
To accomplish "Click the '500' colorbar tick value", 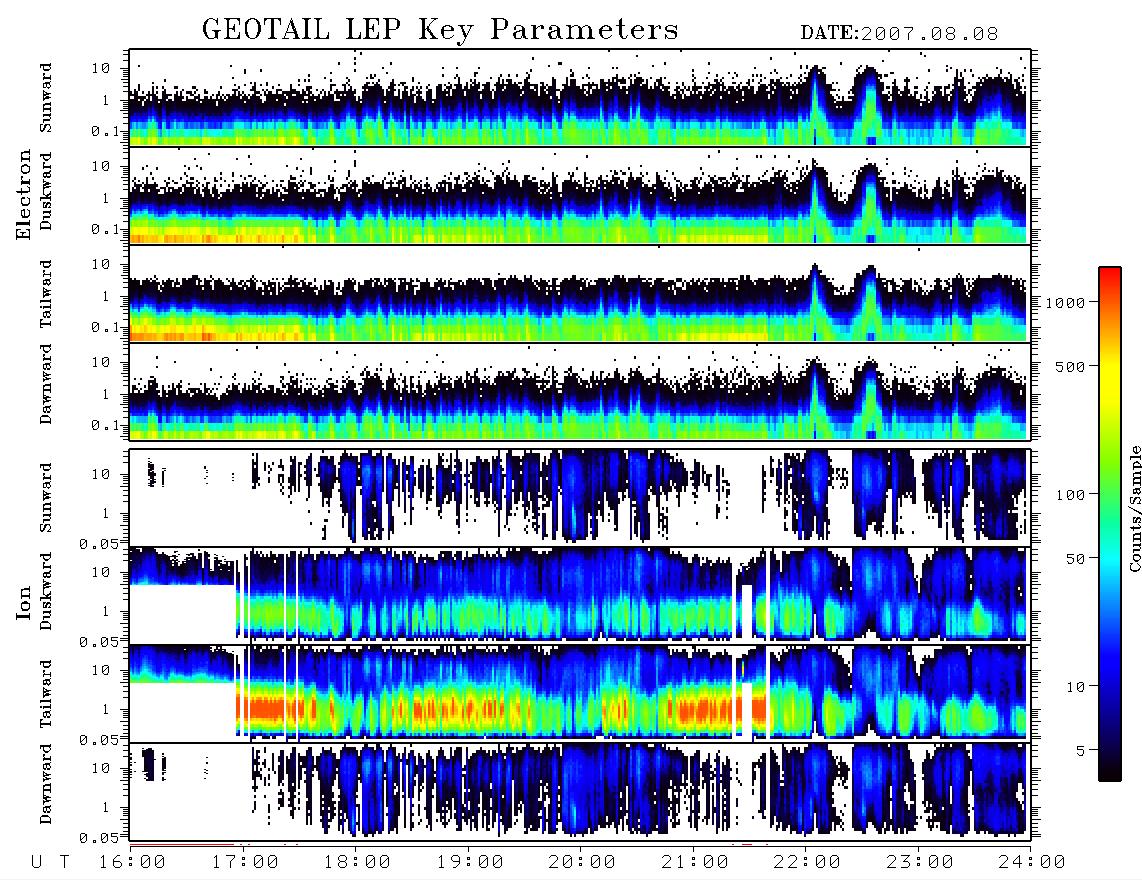I will pyautogui.click(x=1071, y=366).
